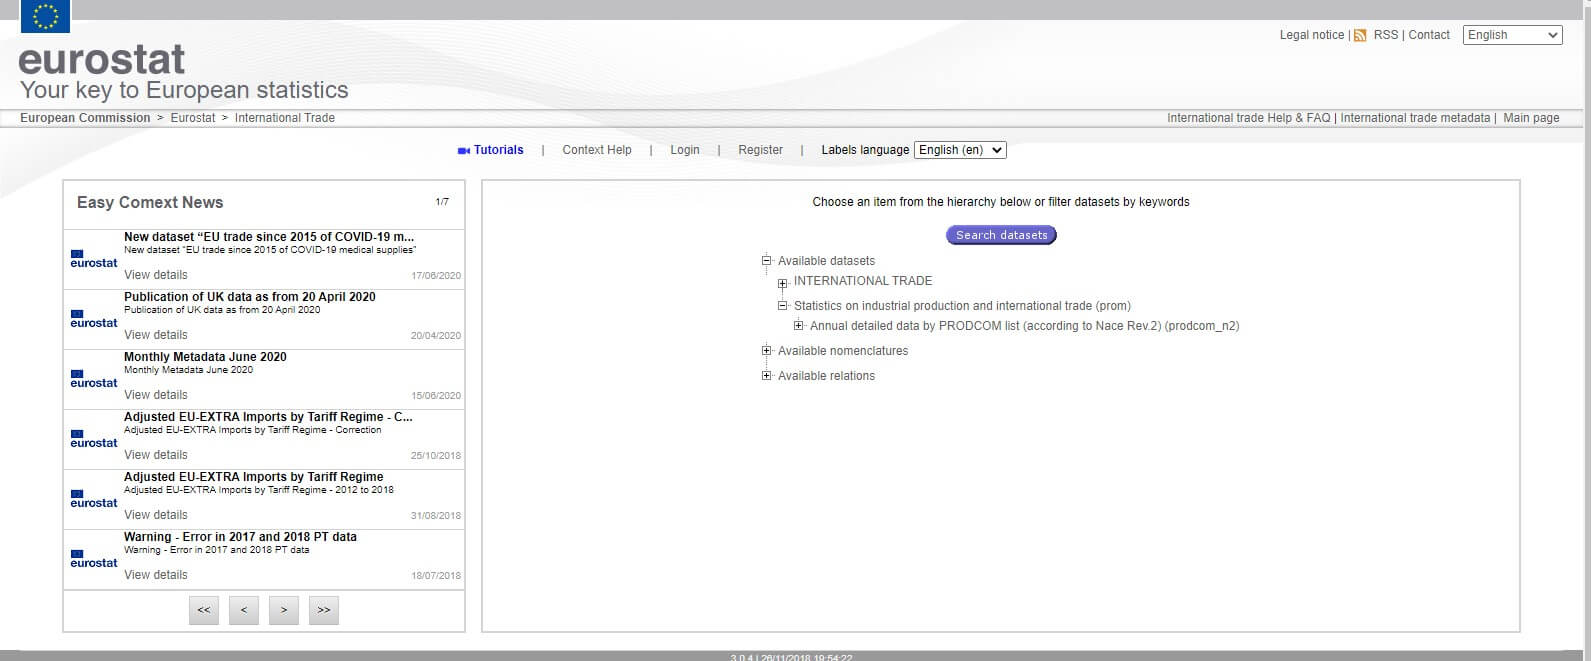Open the Legal notice link
1591x661 pixels.
coord(1312,35)
